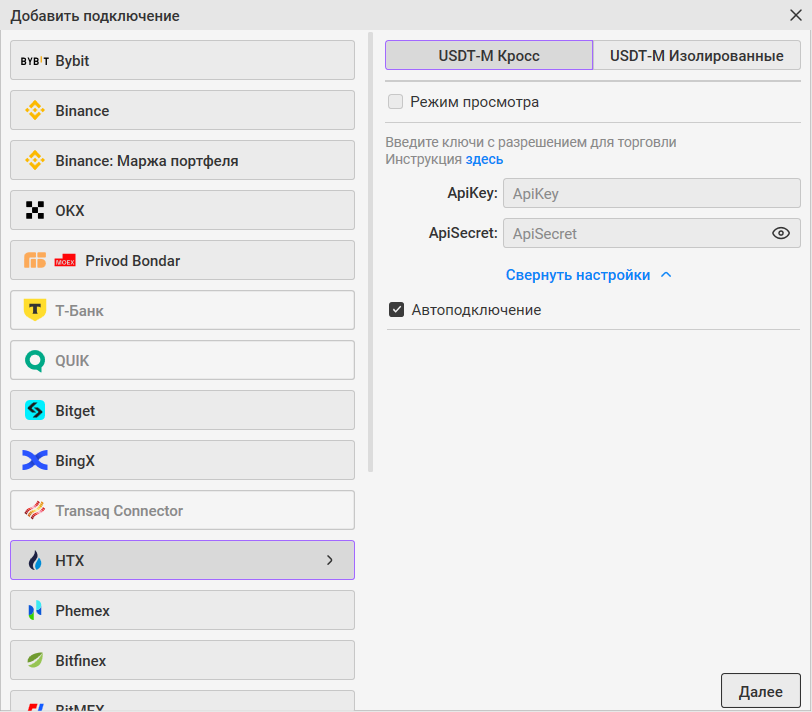Open the instruction link здесь
The height and width of the screenshot is (712, 812).
(x=484, y=159)
